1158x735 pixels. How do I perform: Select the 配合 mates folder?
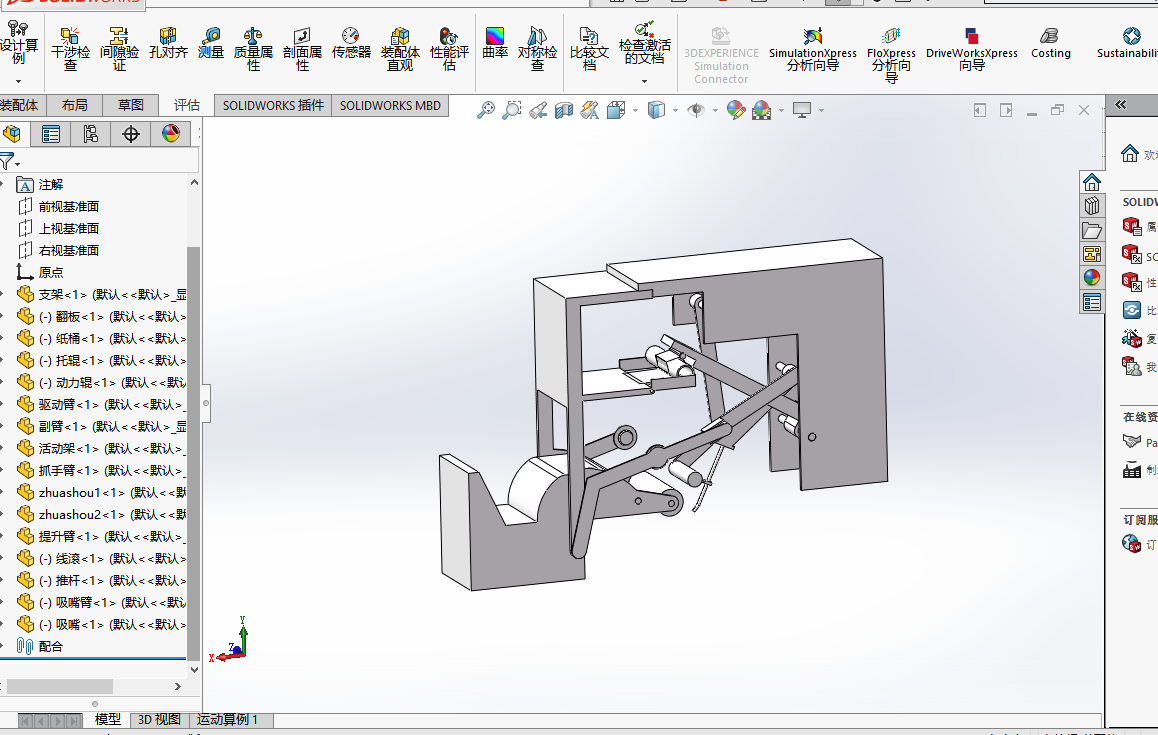coord(41,646)
